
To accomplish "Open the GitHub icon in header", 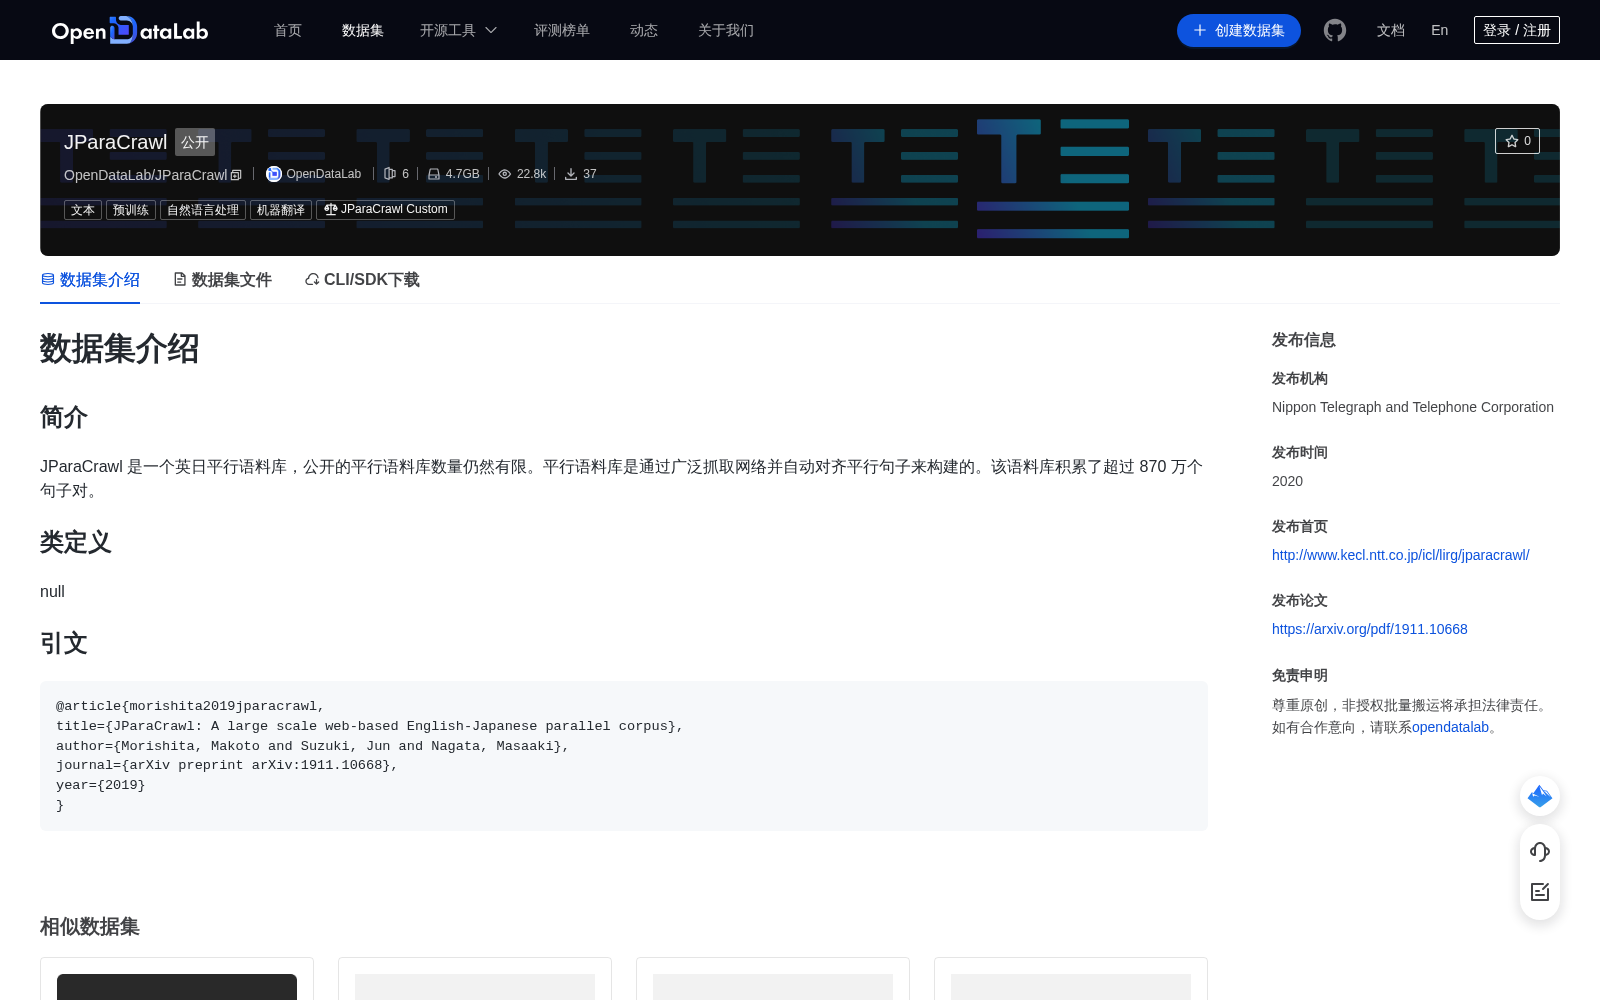I will [1335, 30].
